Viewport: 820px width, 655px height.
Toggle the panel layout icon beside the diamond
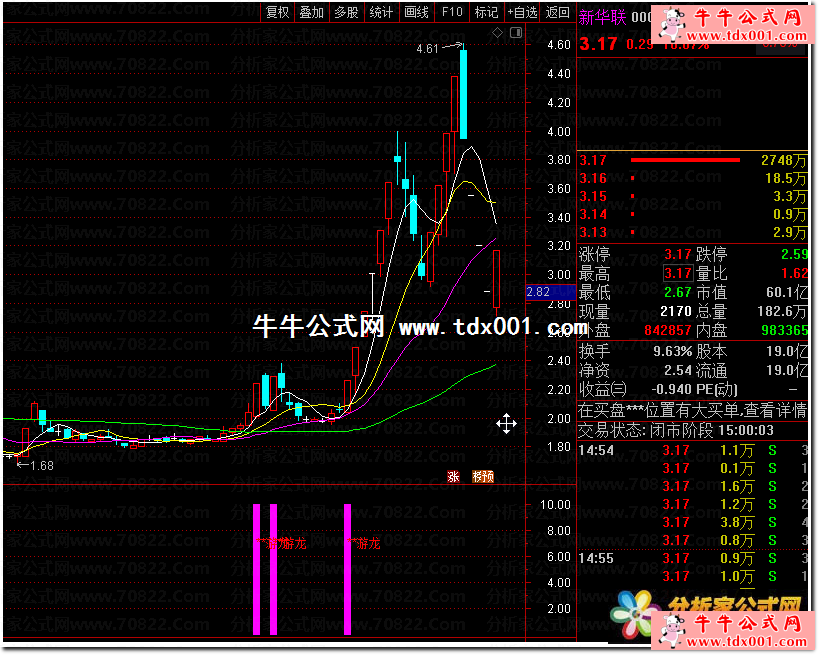(x=518, y=32)
